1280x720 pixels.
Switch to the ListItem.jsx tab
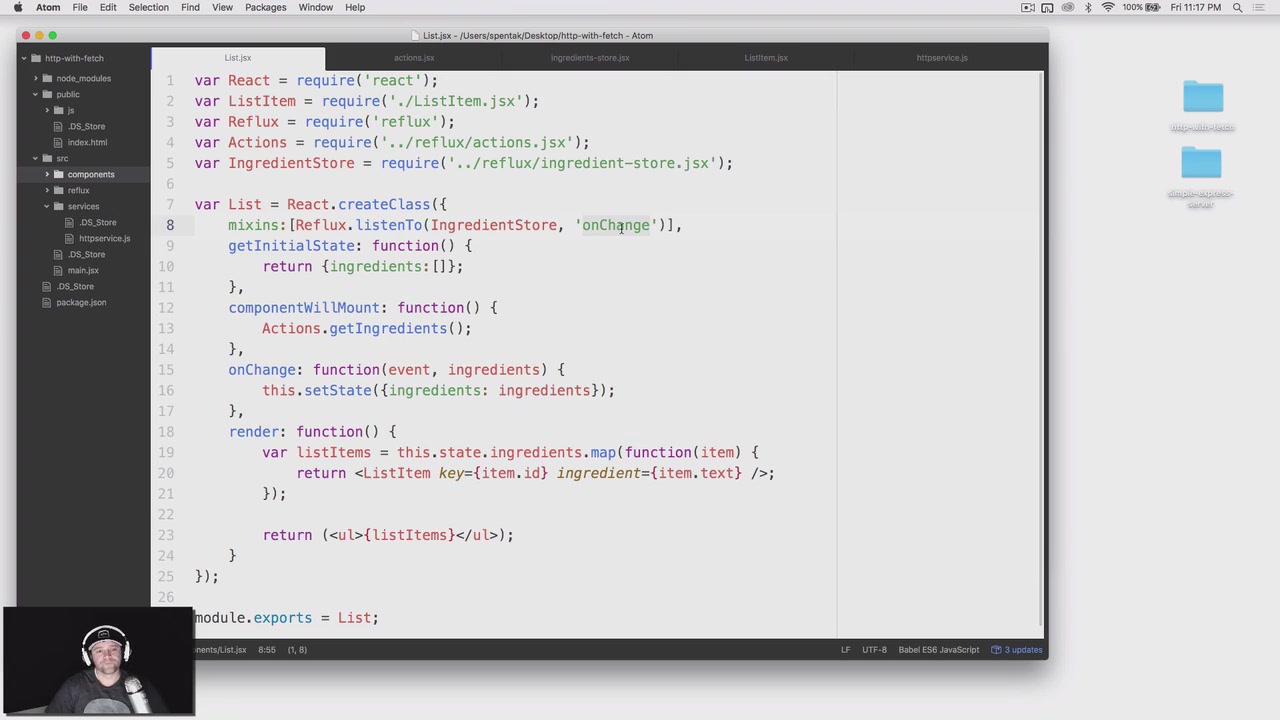pyautogui.click(x=766, y=58)
